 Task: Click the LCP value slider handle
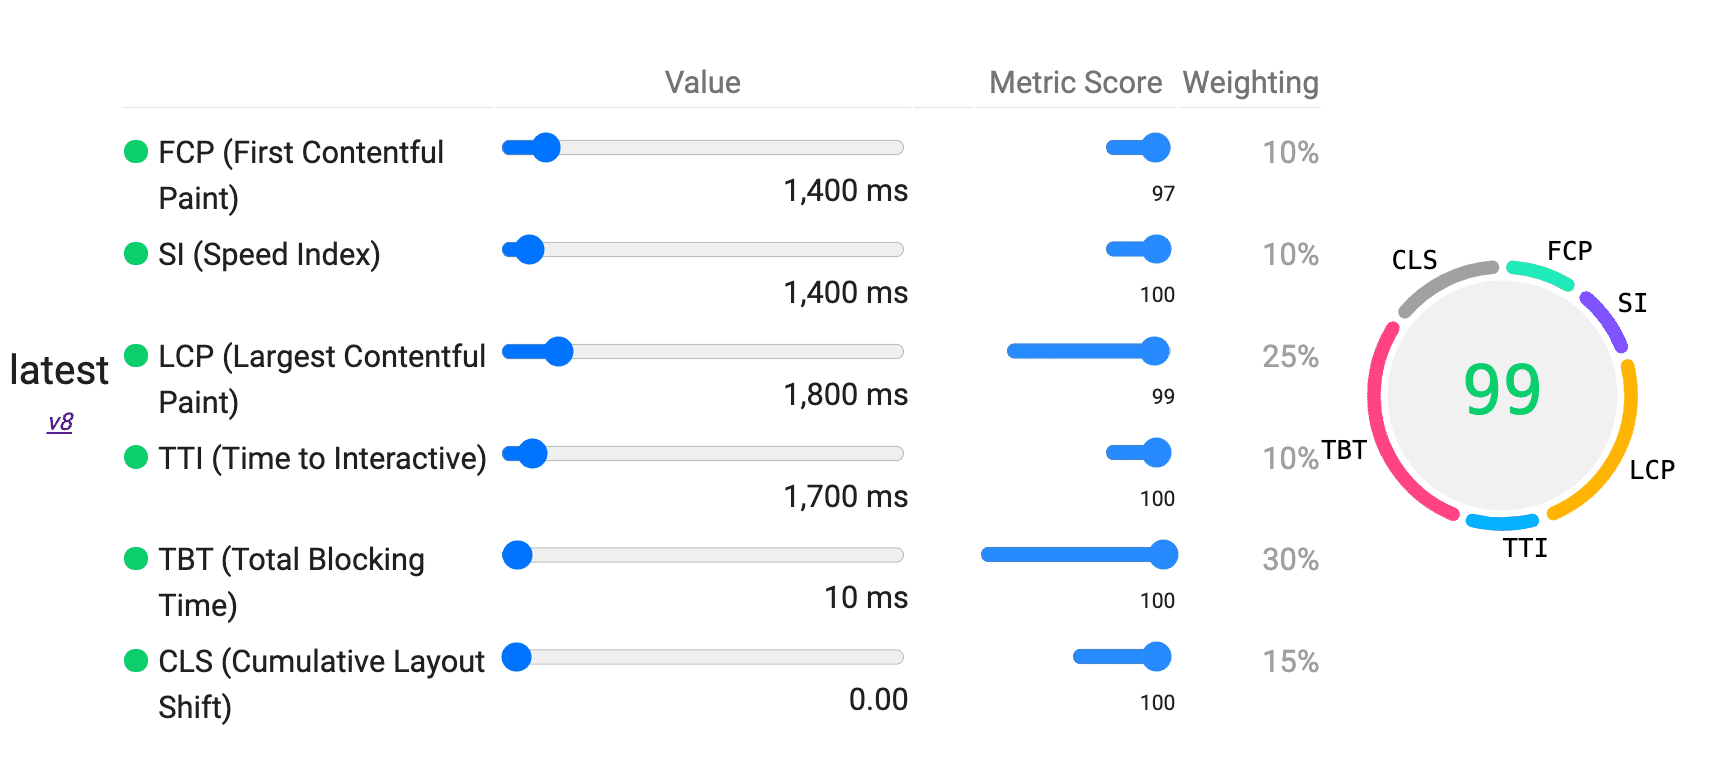(x=558, y=351)
